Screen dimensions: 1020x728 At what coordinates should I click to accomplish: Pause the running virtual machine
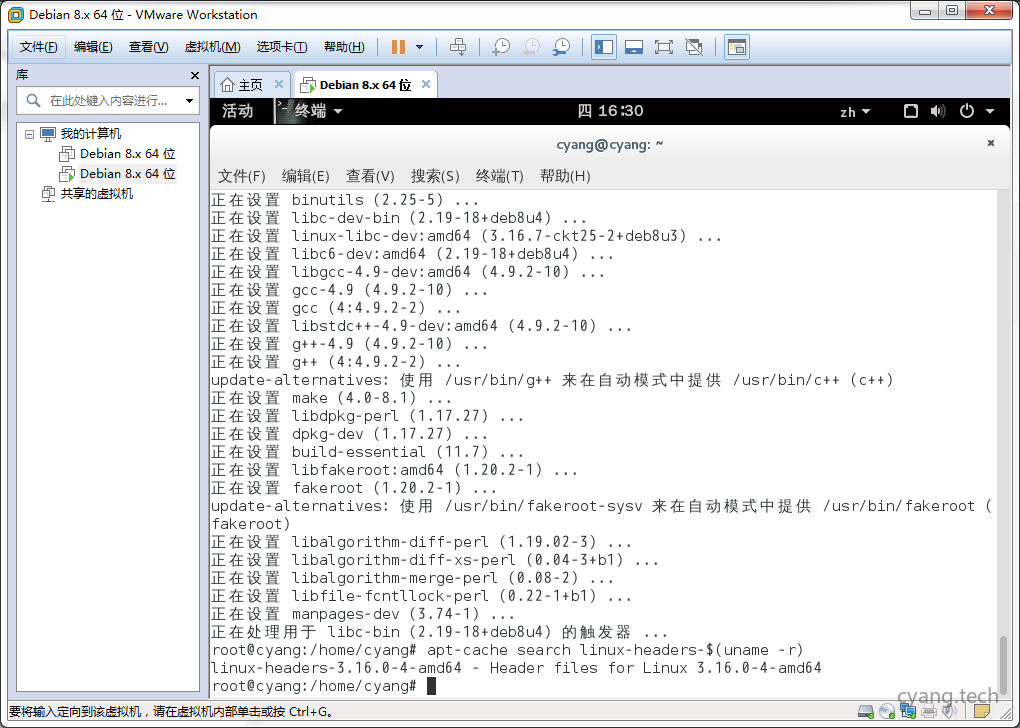(398, 46)
